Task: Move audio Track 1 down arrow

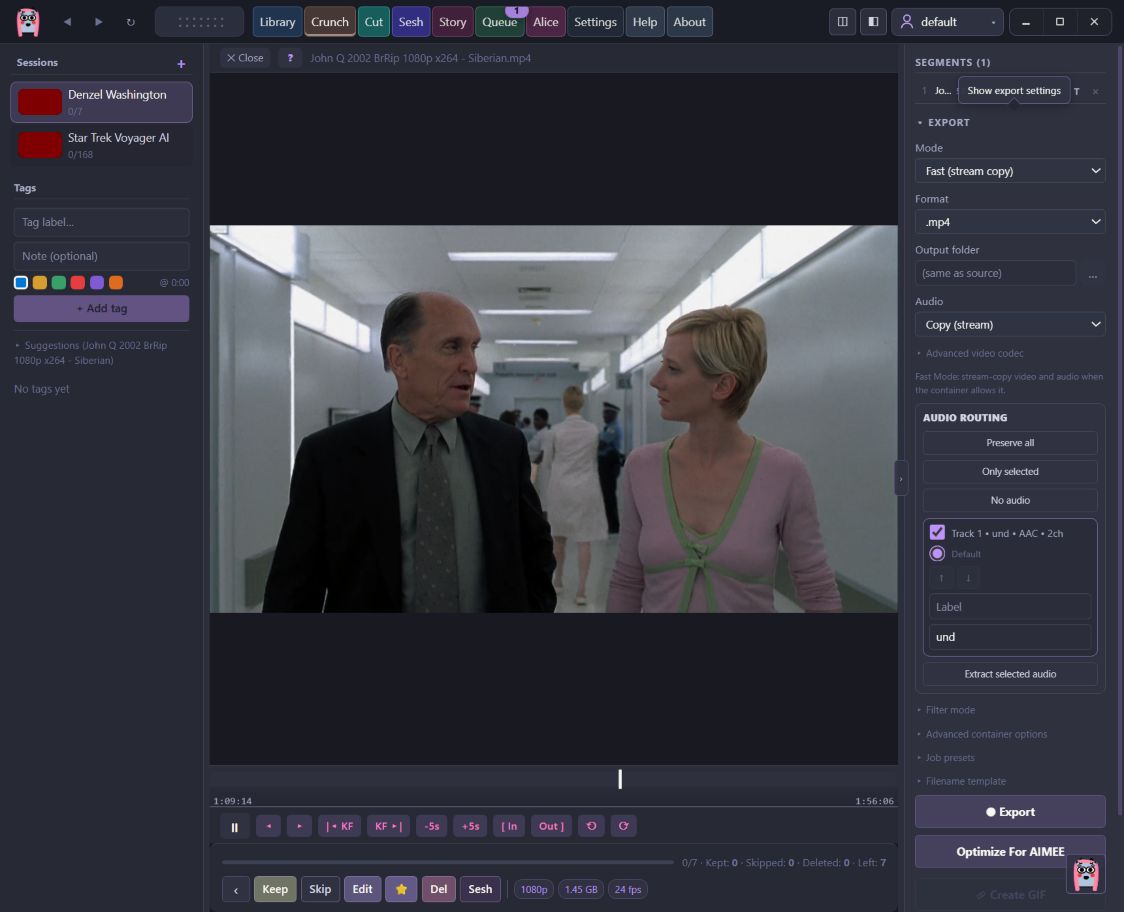Action: click(x=968, y=578)
